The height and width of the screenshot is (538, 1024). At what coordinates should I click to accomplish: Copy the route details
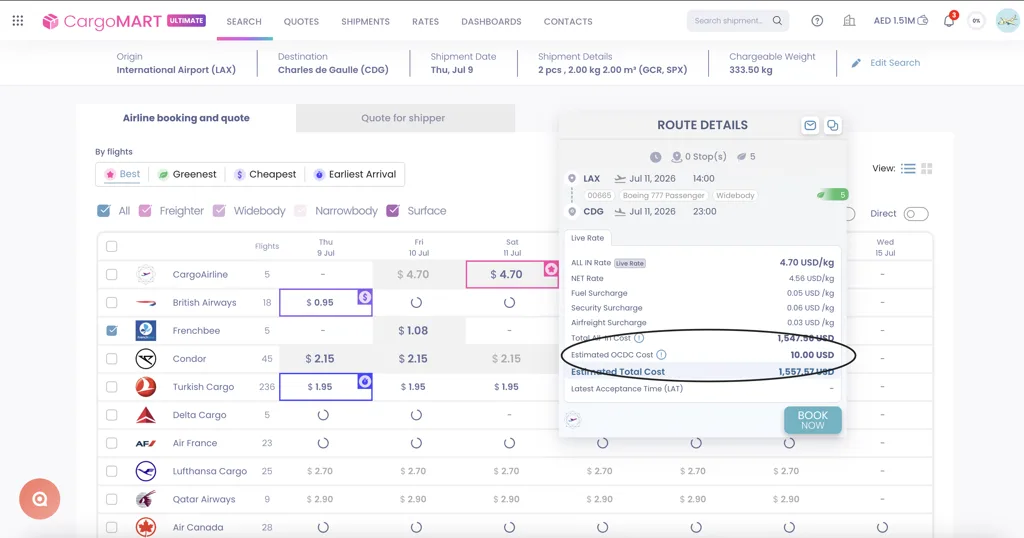point(833,125)
